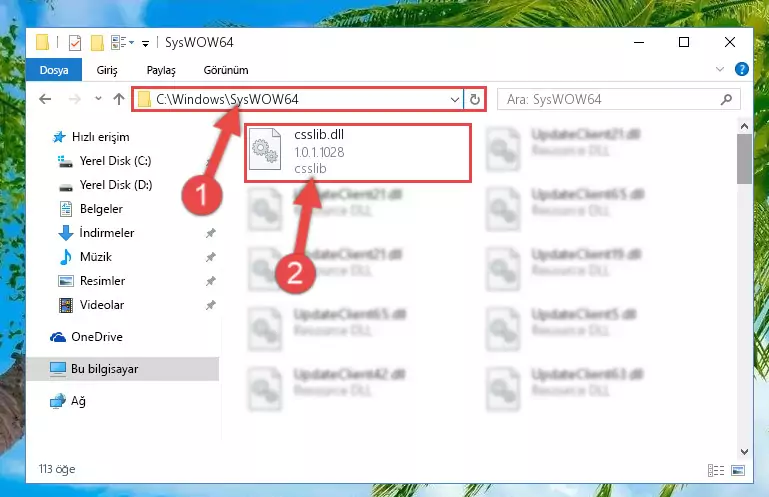This screenshot has width=769, height=497.
Task: Click the scrollbar down arrow
Action: [x=744, y=452]
